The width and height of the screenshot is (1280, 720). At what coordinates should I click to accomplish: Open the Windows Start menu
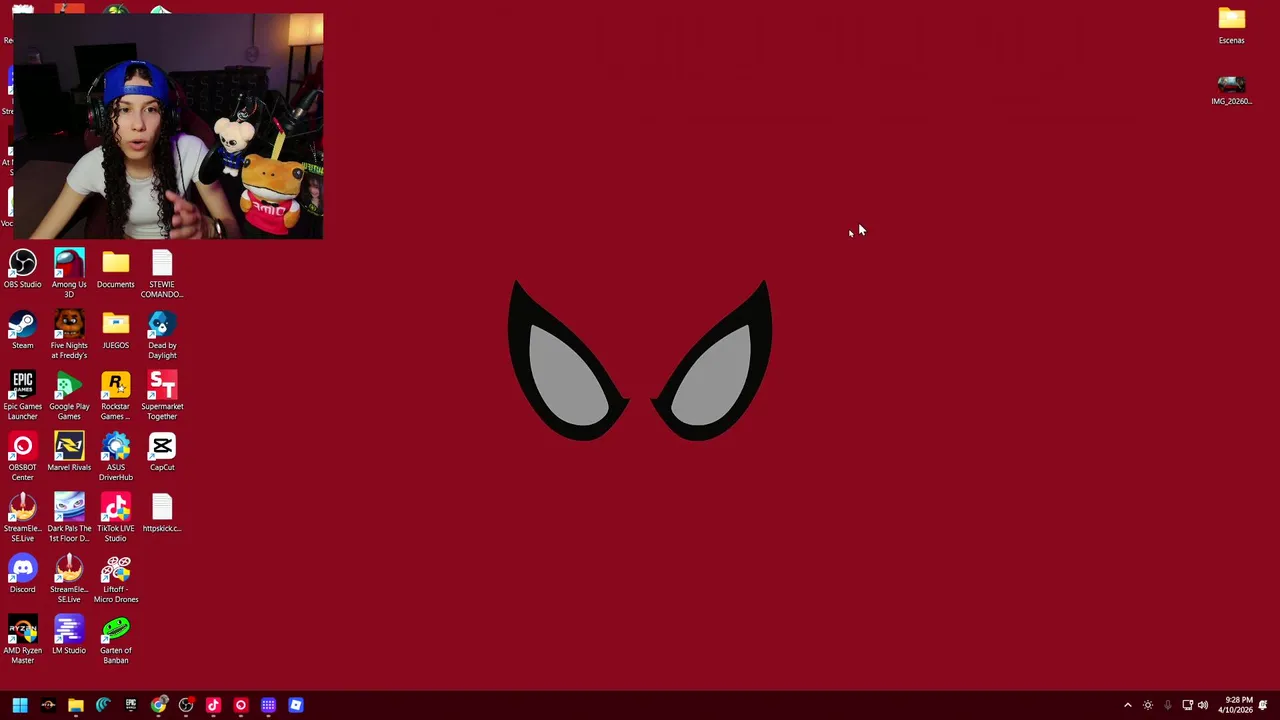[x=20, y=705]
